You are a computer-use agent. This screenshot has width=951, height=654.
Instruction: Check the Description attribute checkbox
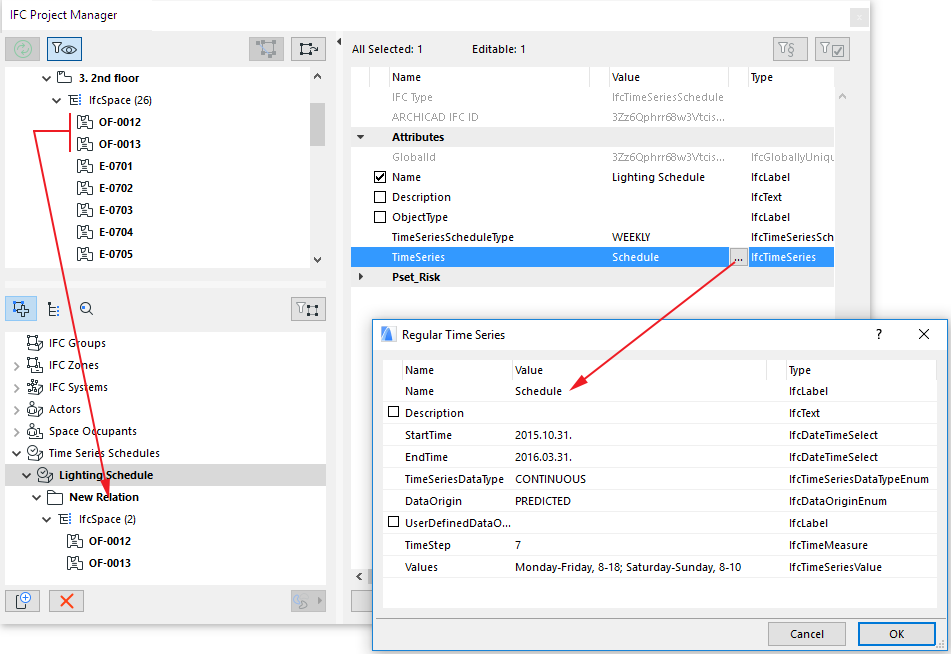[380, 197]
